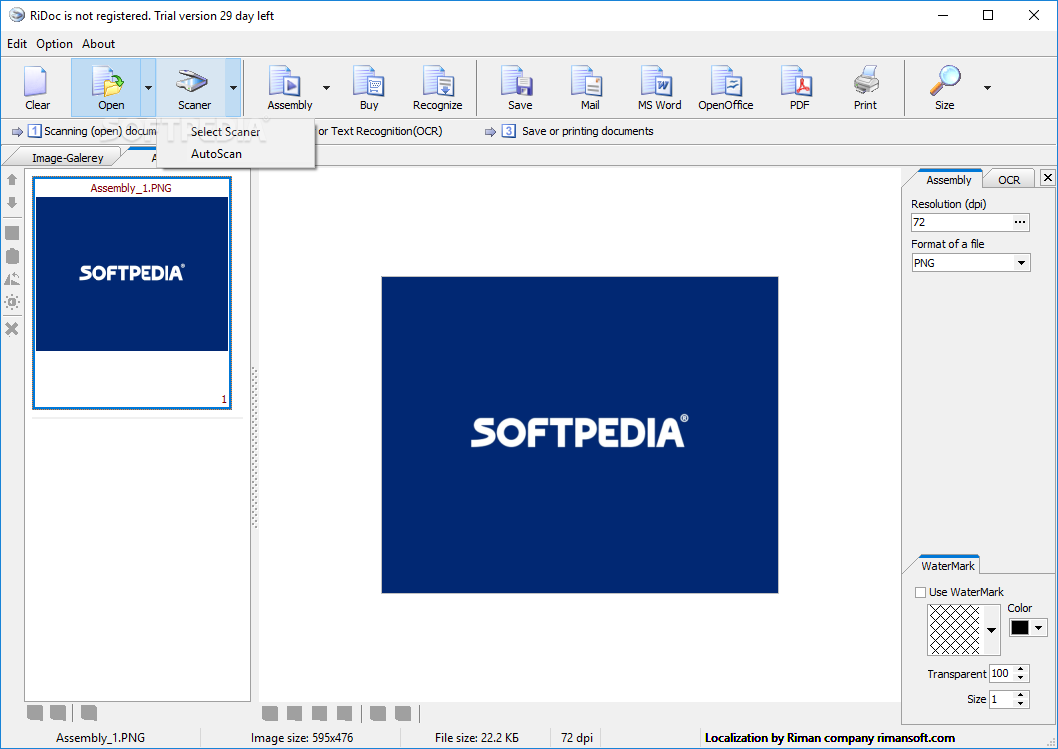The width and height of the screenshot is (1058, 749).
Task: Switch to the OCR tab
Action: [x=1009, y=180]
